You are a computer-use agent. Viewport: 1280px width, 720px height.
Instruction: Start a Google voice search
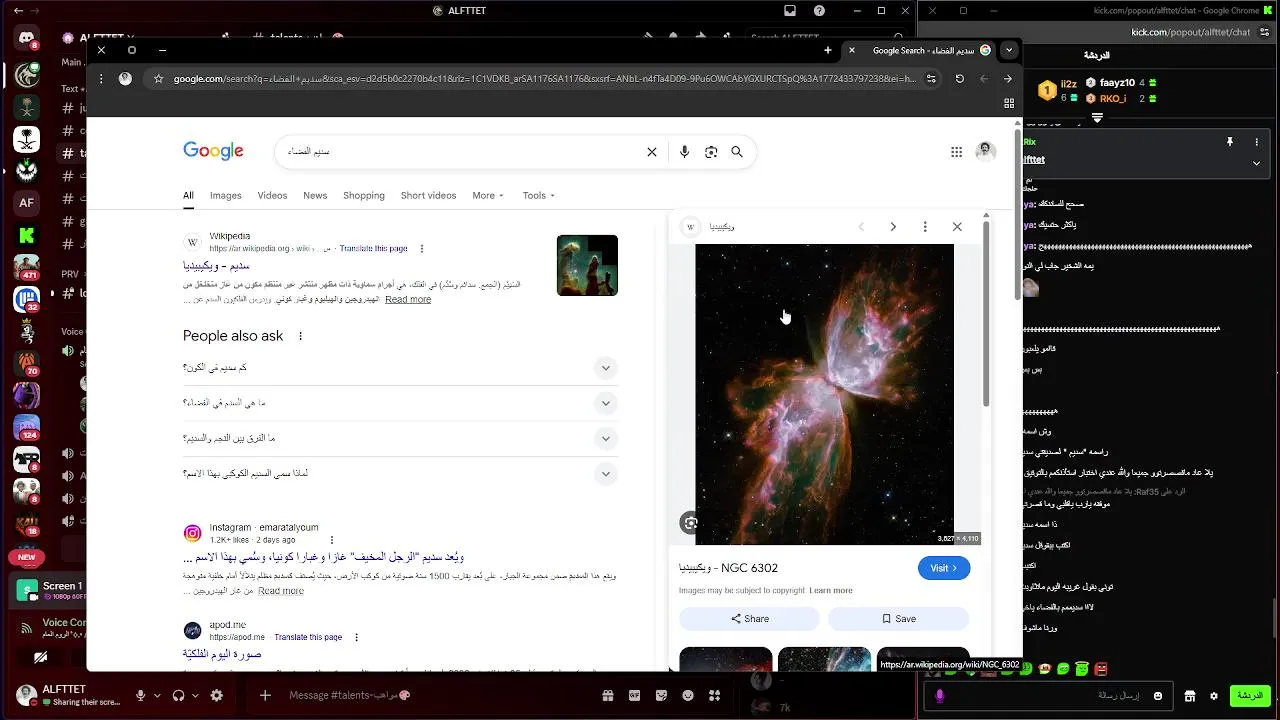684,152
